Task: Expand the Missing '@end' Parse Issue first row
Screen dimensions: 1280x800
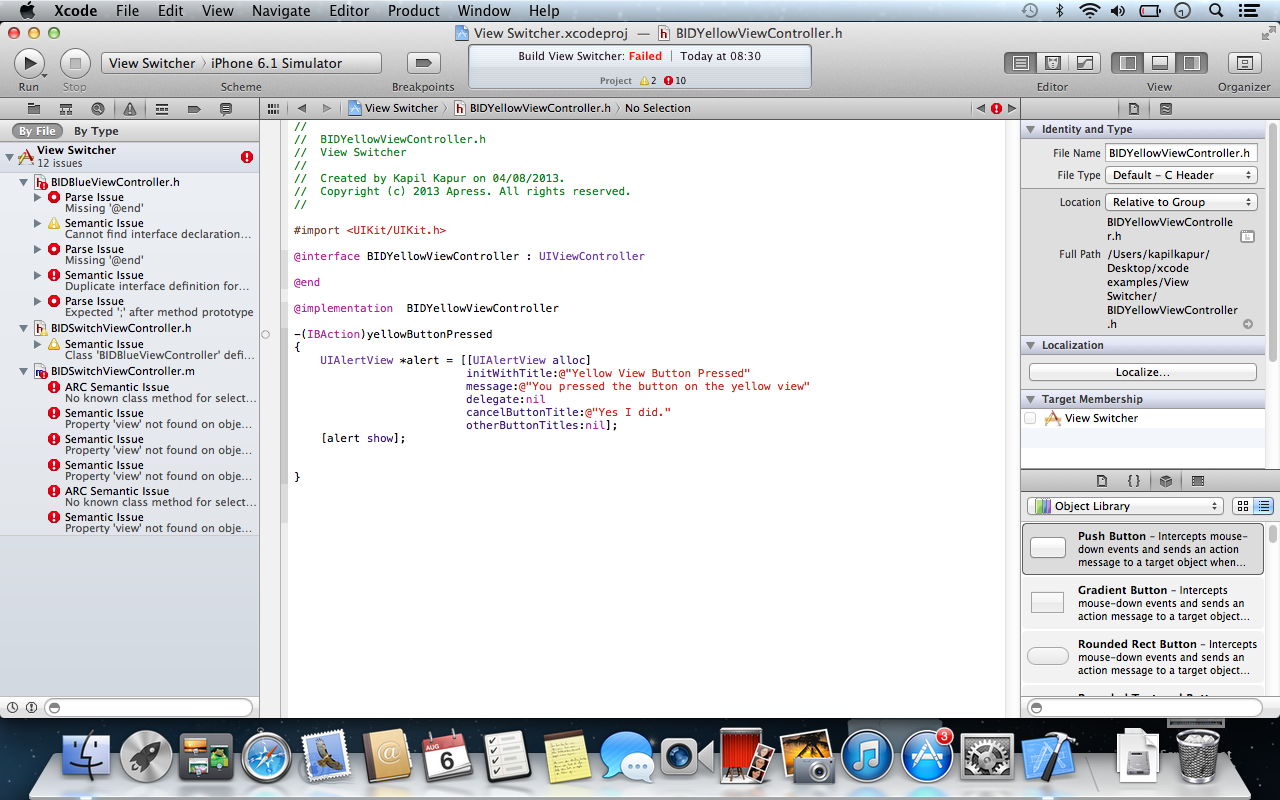Action: [x=38, y=198]
